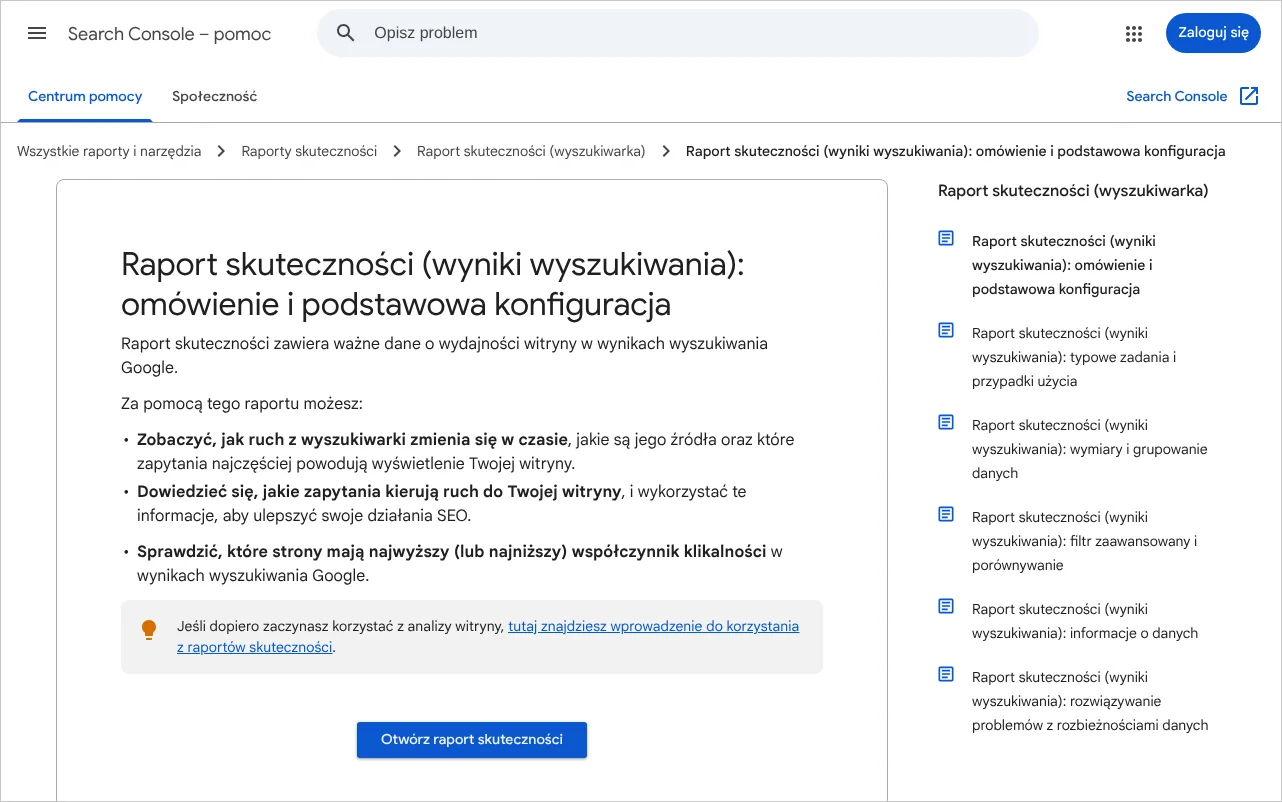
Task: Open the 'Search Console' link at top right
Action: click(x=1177, y=97)
